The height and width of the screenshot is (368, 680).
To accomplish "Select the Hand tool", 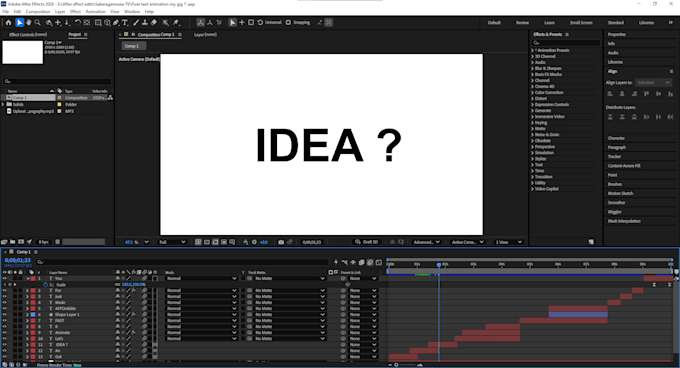I will tap(29, 23).
